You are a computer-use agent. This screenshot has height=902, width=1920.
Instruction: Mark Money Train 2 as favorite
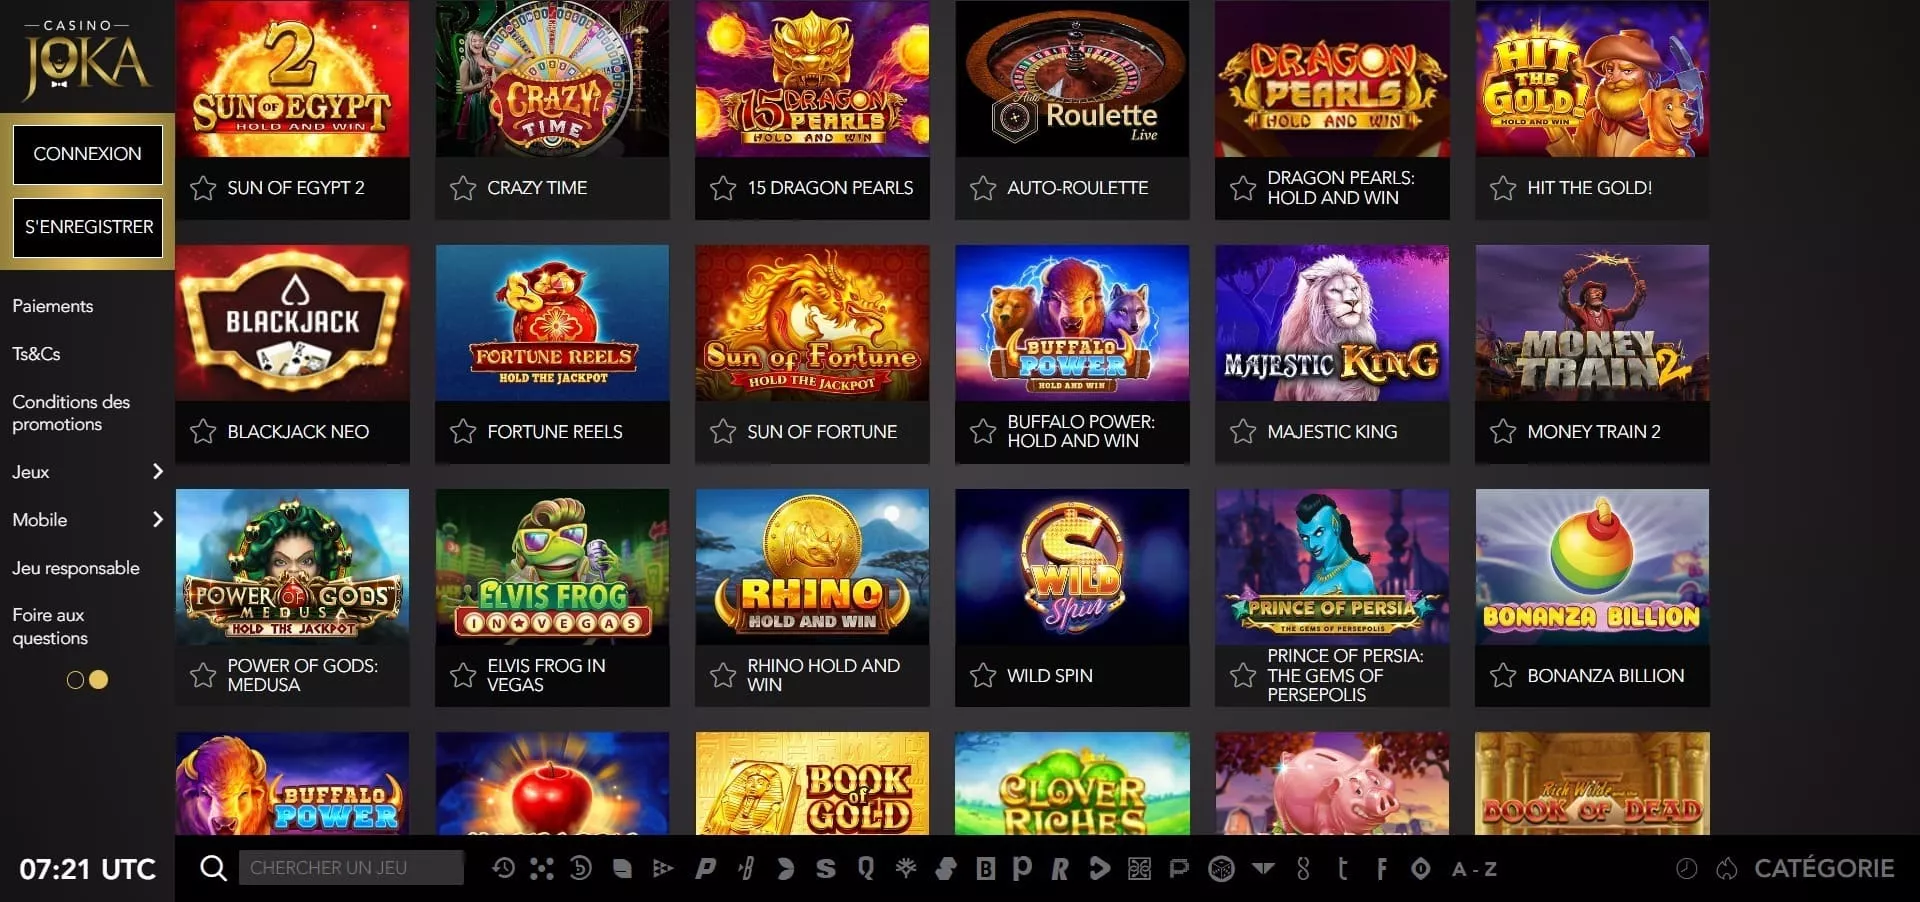[x=1503, y=432]
